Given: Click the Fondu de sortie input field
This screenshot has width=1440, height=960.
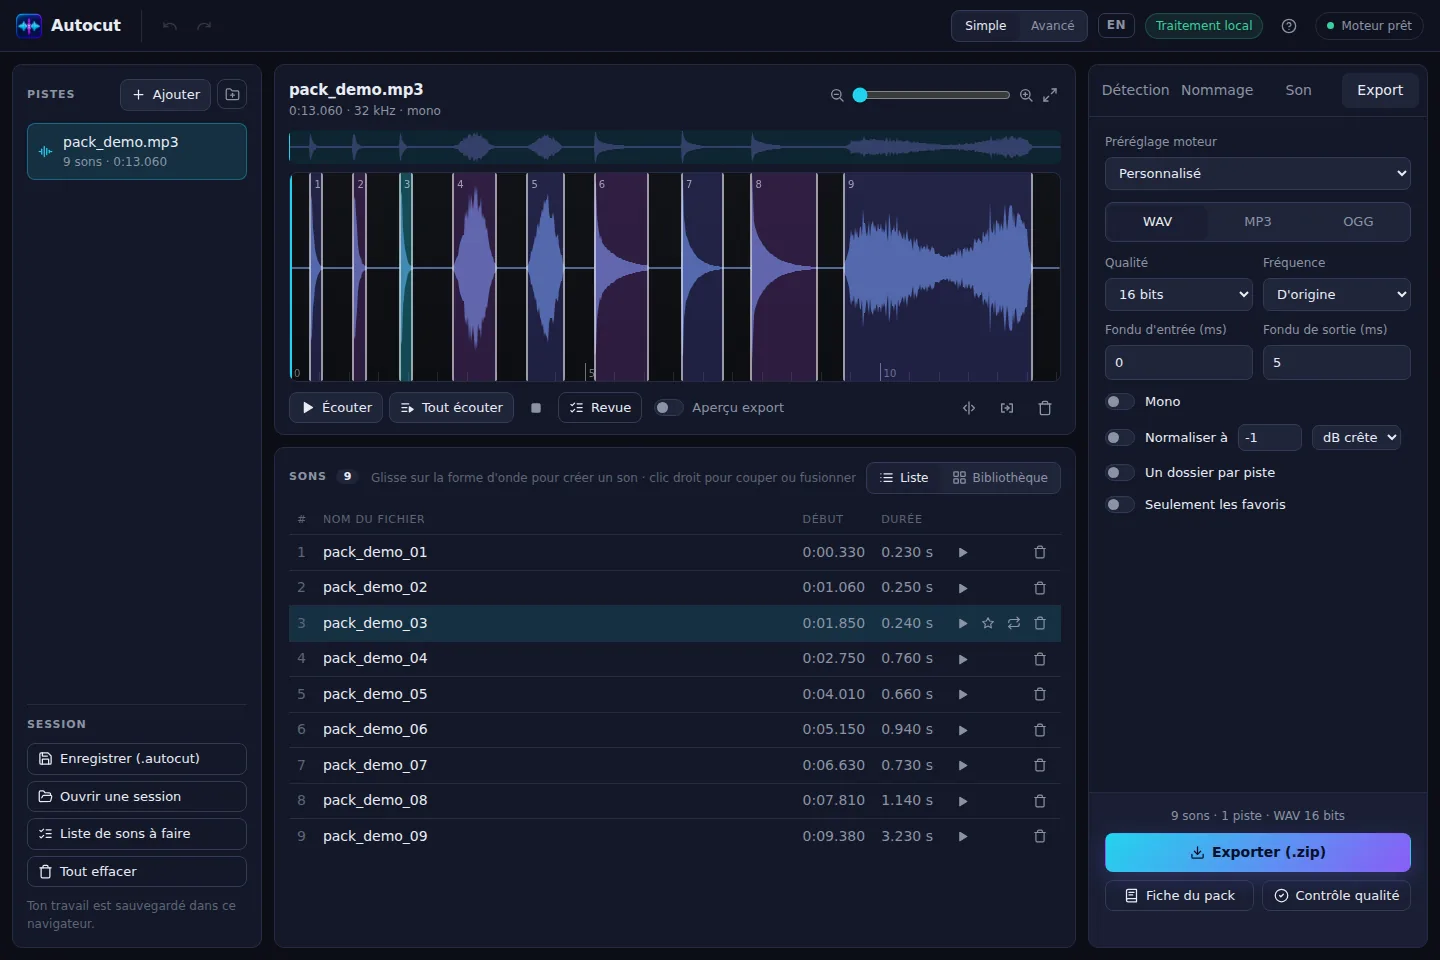Looking at the screenshot, I should (x=1337, y=362).
